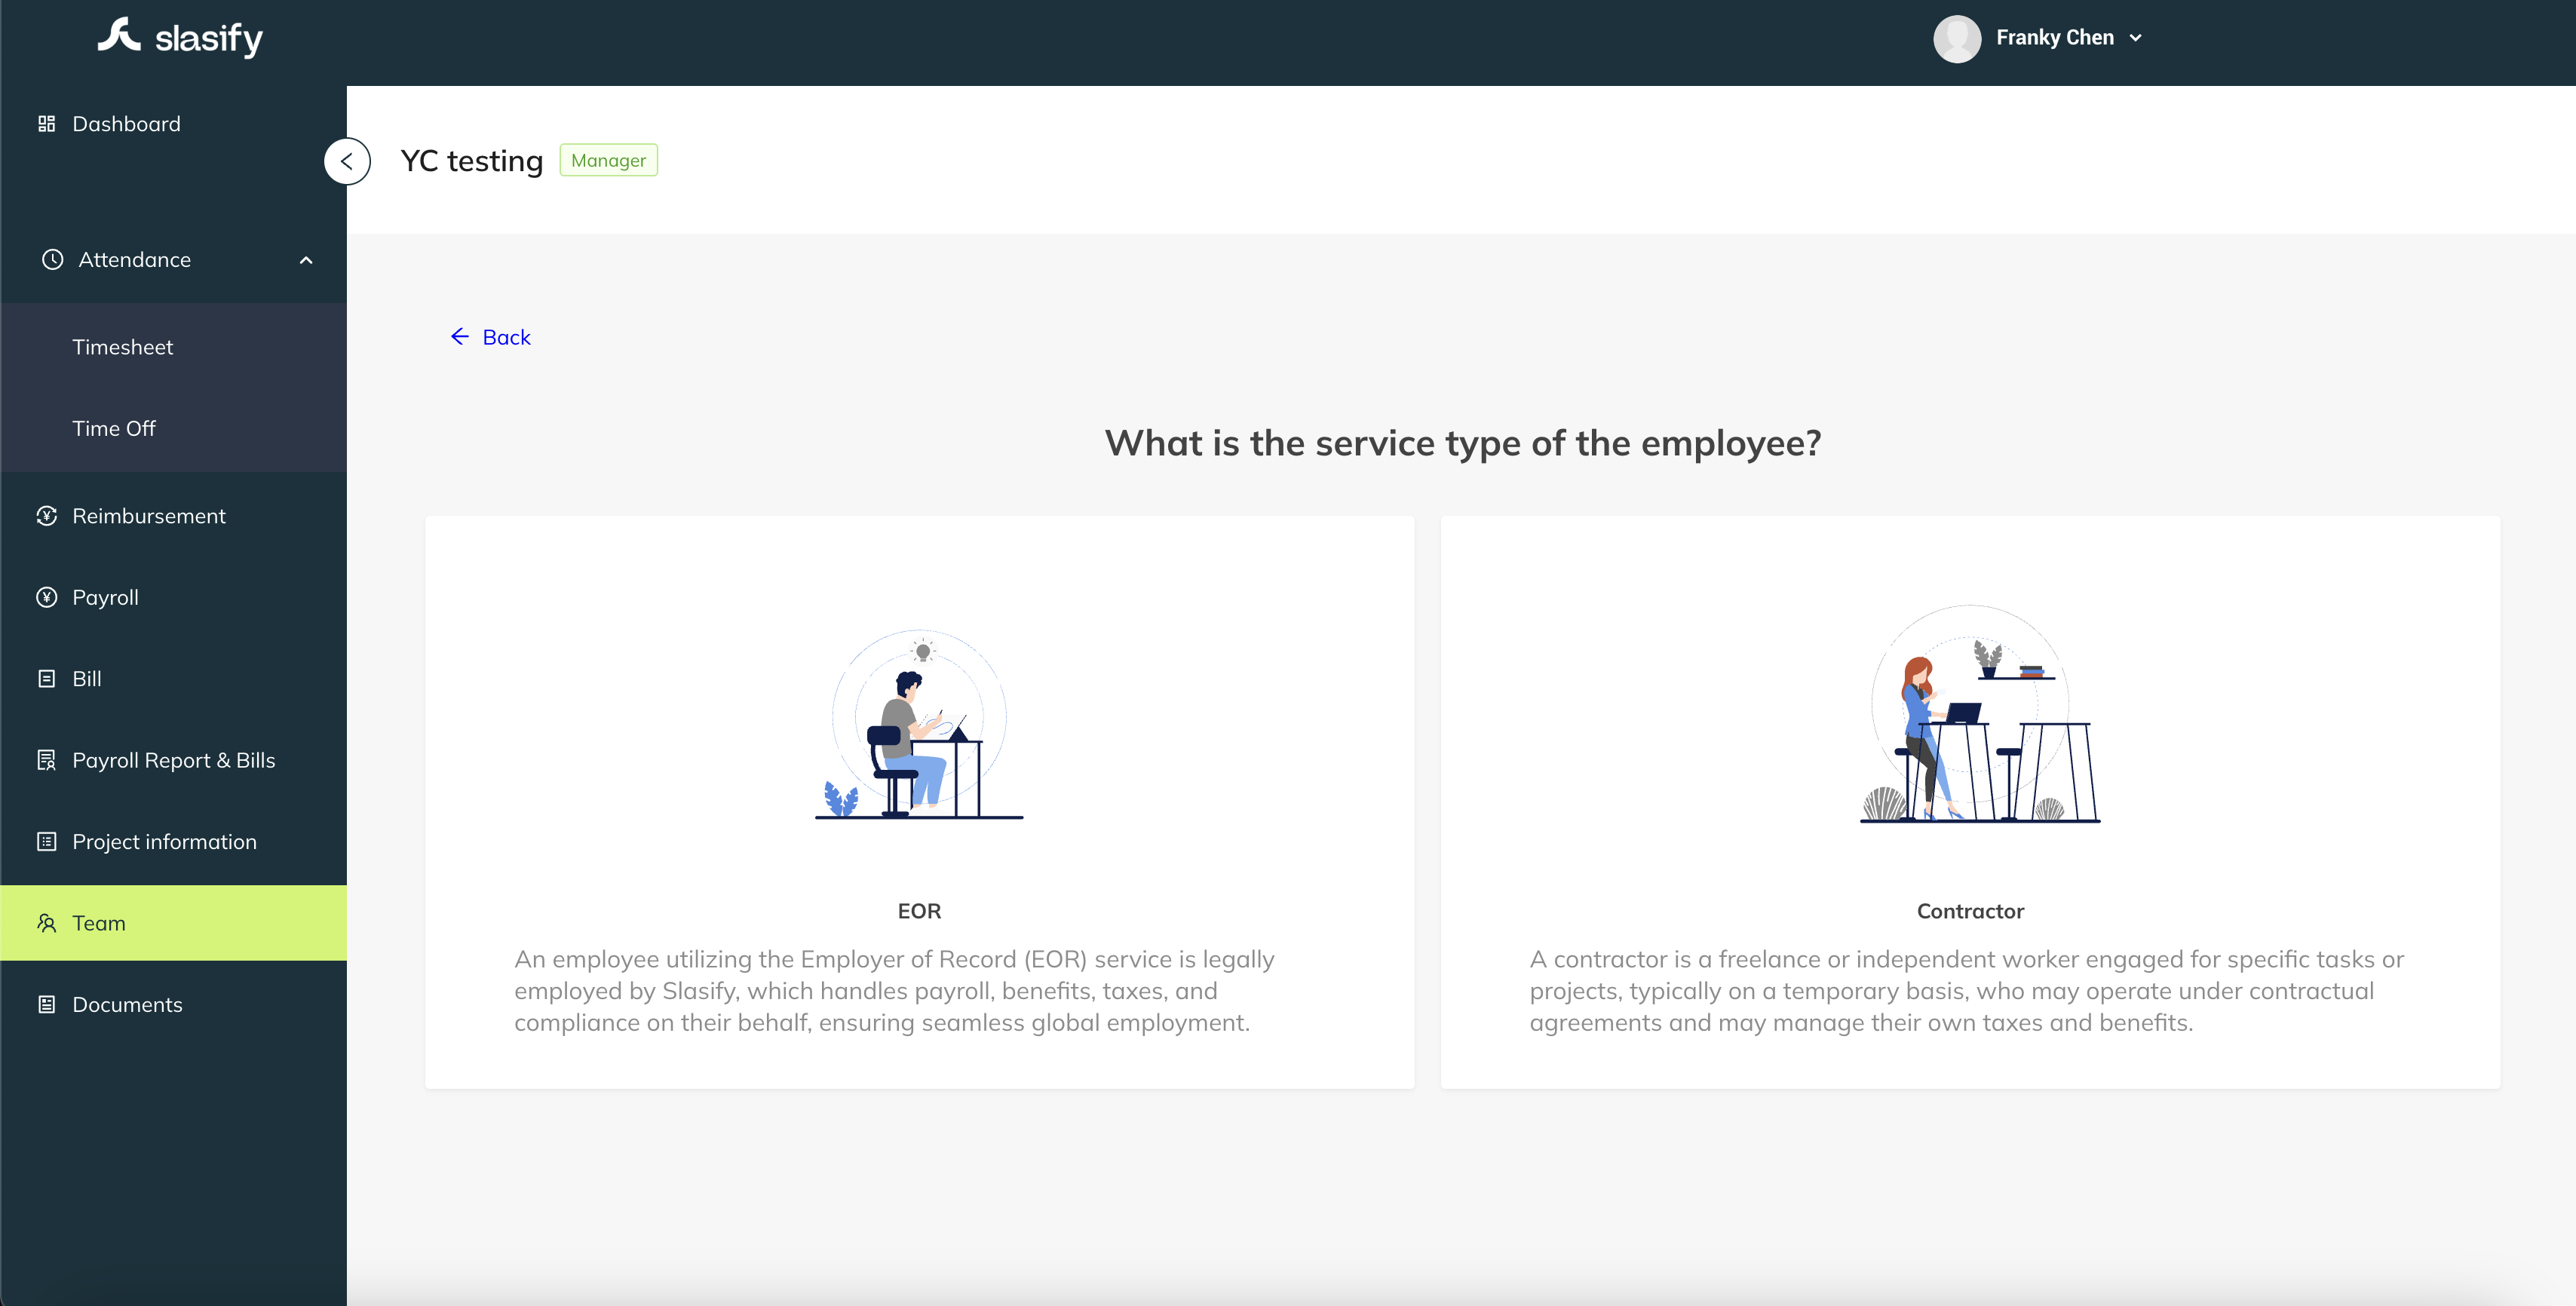Click the Back arrow icon
Screen dimensions: 2576x1306
(460, 336)
